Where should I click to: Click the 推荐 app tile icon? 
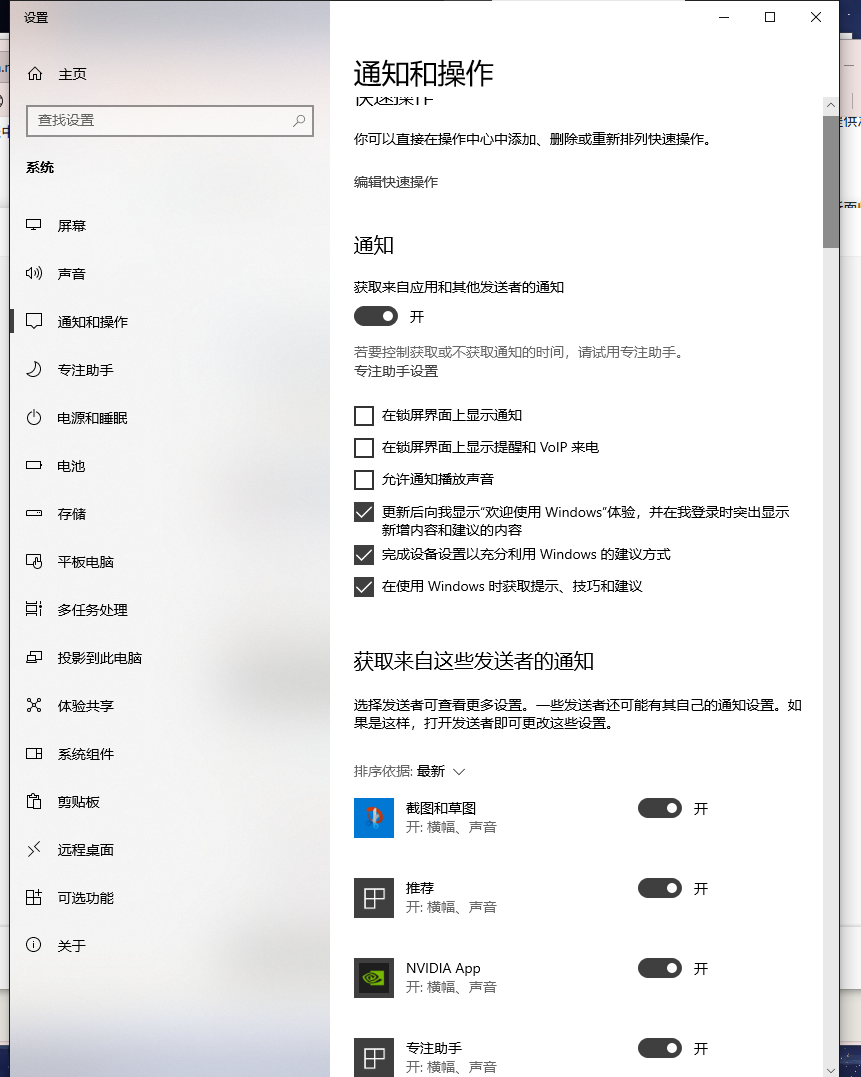(374, 898)
